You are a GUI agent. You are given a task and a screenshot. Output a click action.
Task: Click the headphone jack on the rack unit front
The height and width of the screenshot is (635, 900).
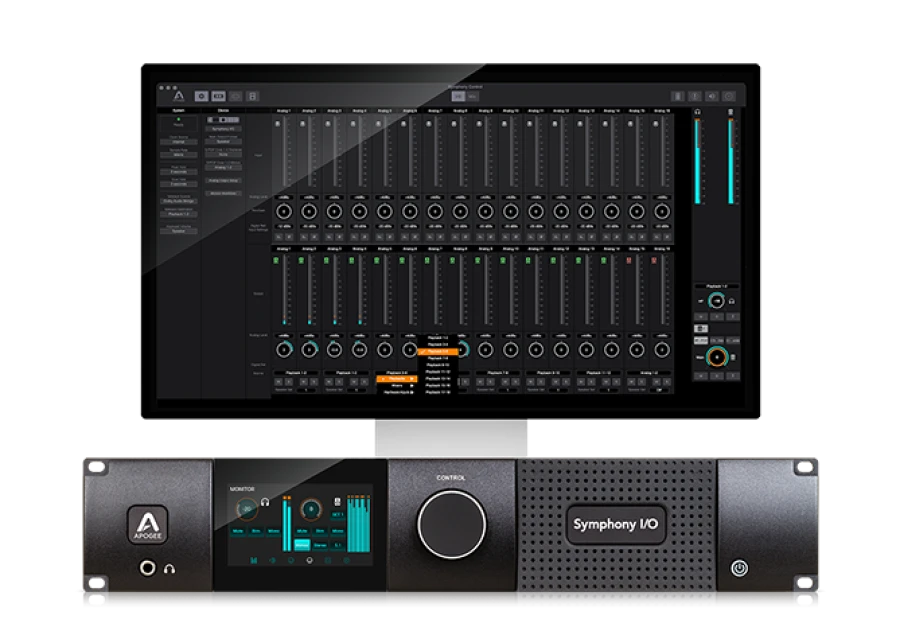pyautogui.click(x=148, y=568)
